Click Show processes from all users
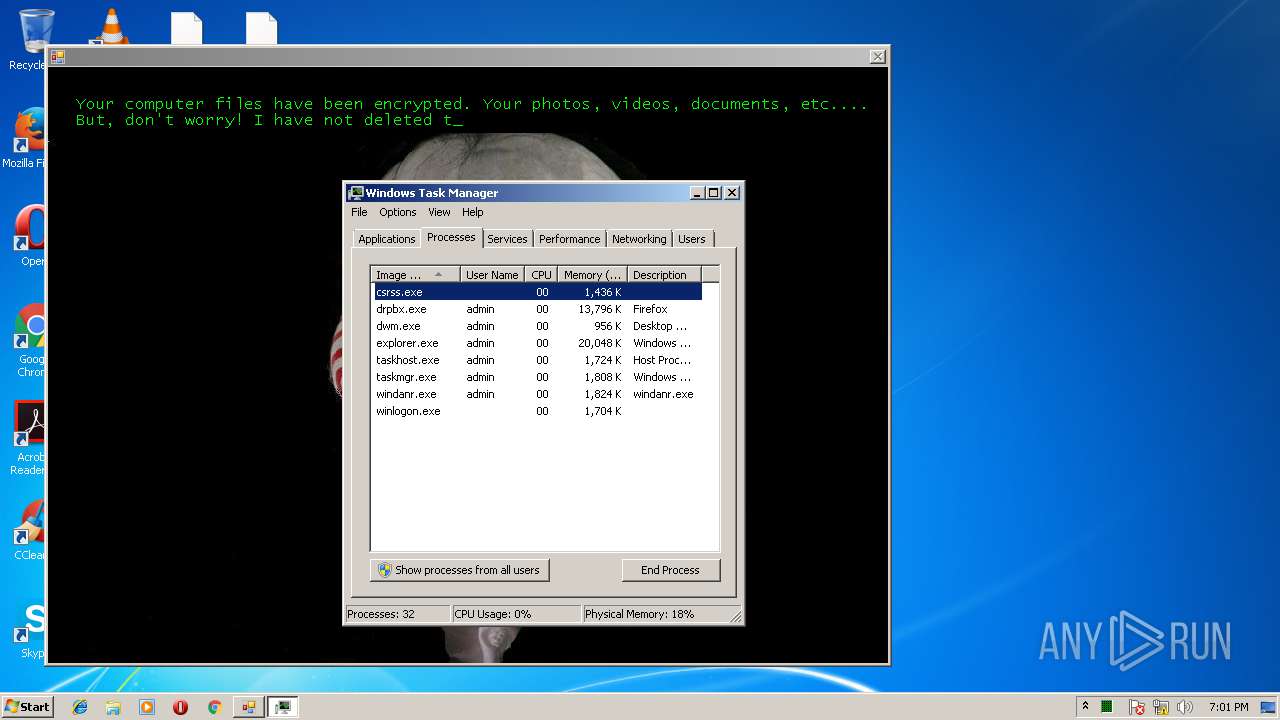 (459, 570)
